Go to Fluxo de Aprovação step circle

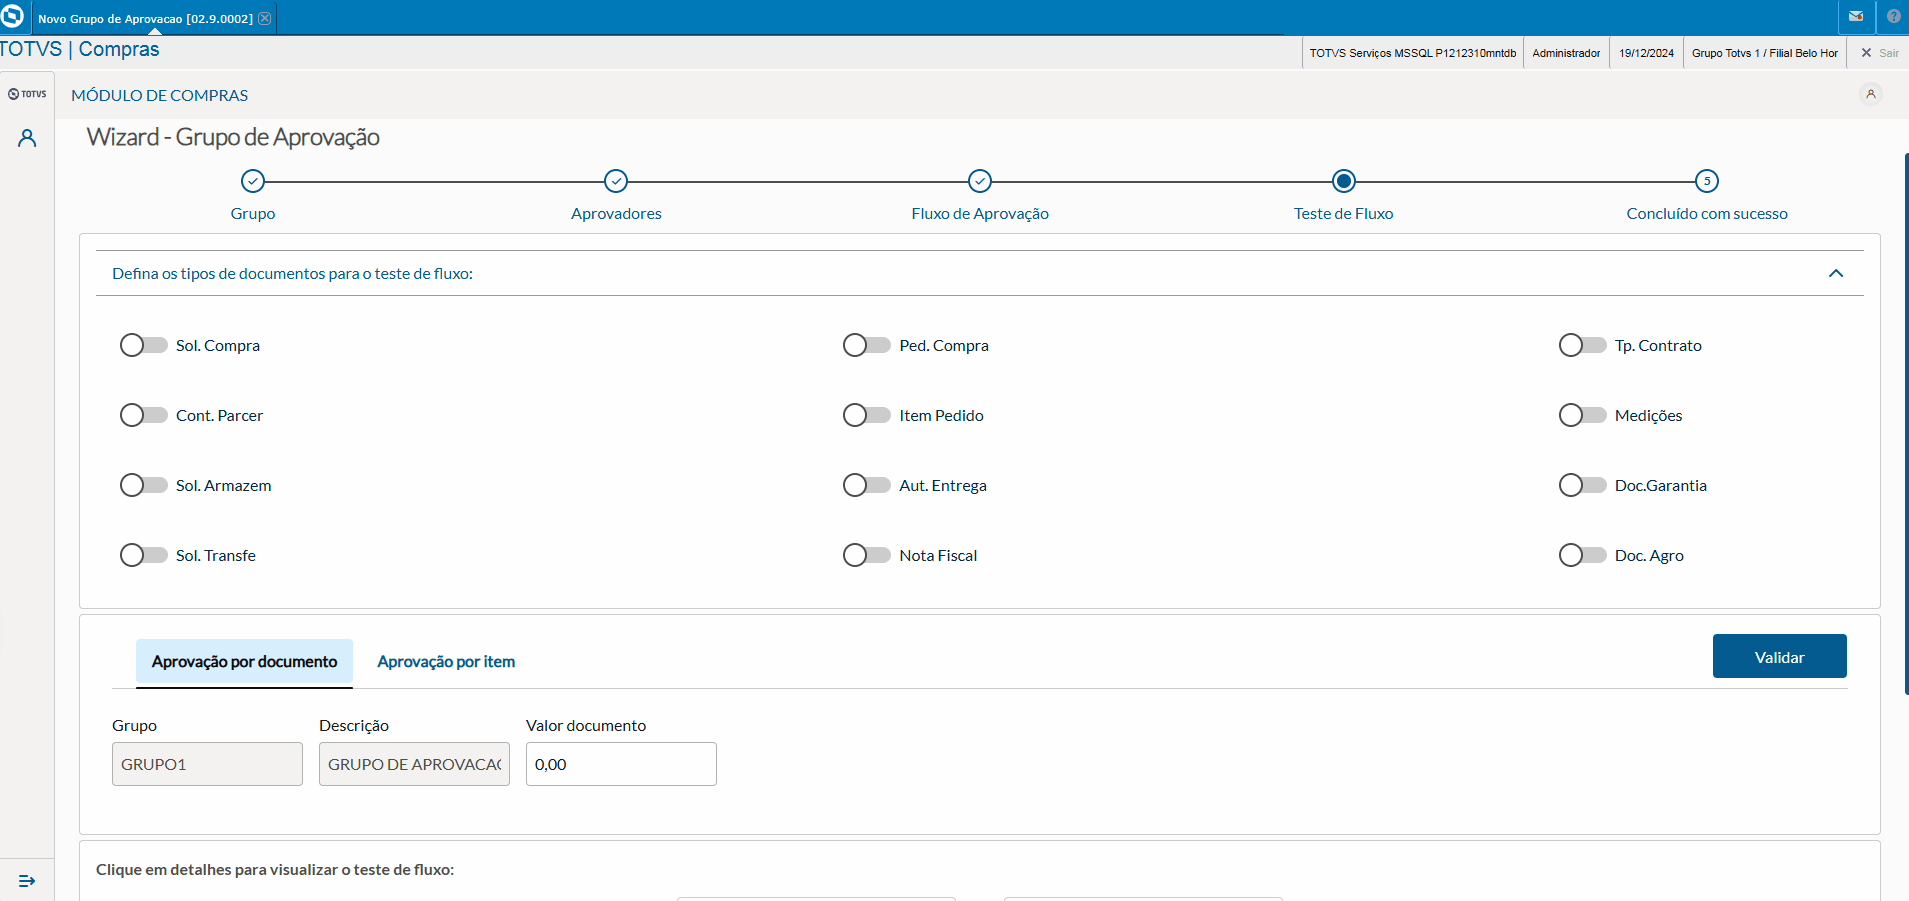coord(980,181)
